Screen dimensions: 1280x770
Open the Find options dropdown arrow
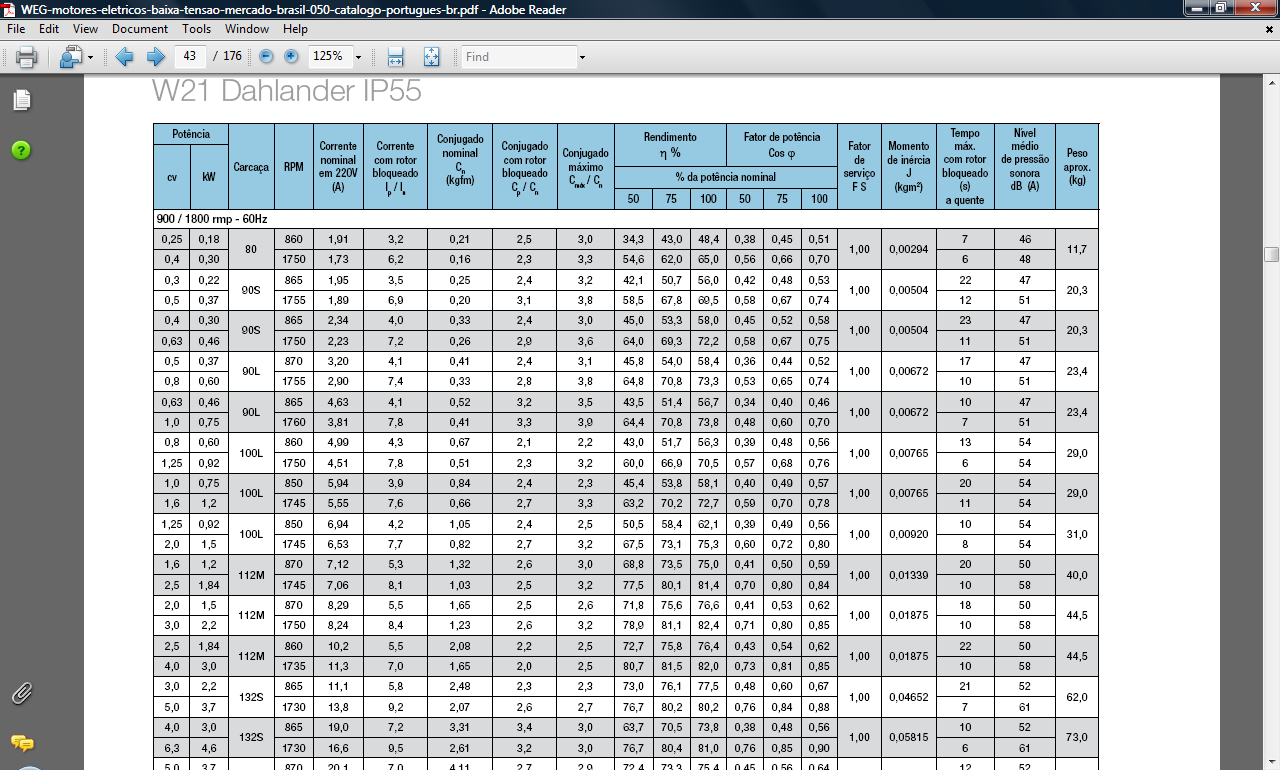click(584, 58)
